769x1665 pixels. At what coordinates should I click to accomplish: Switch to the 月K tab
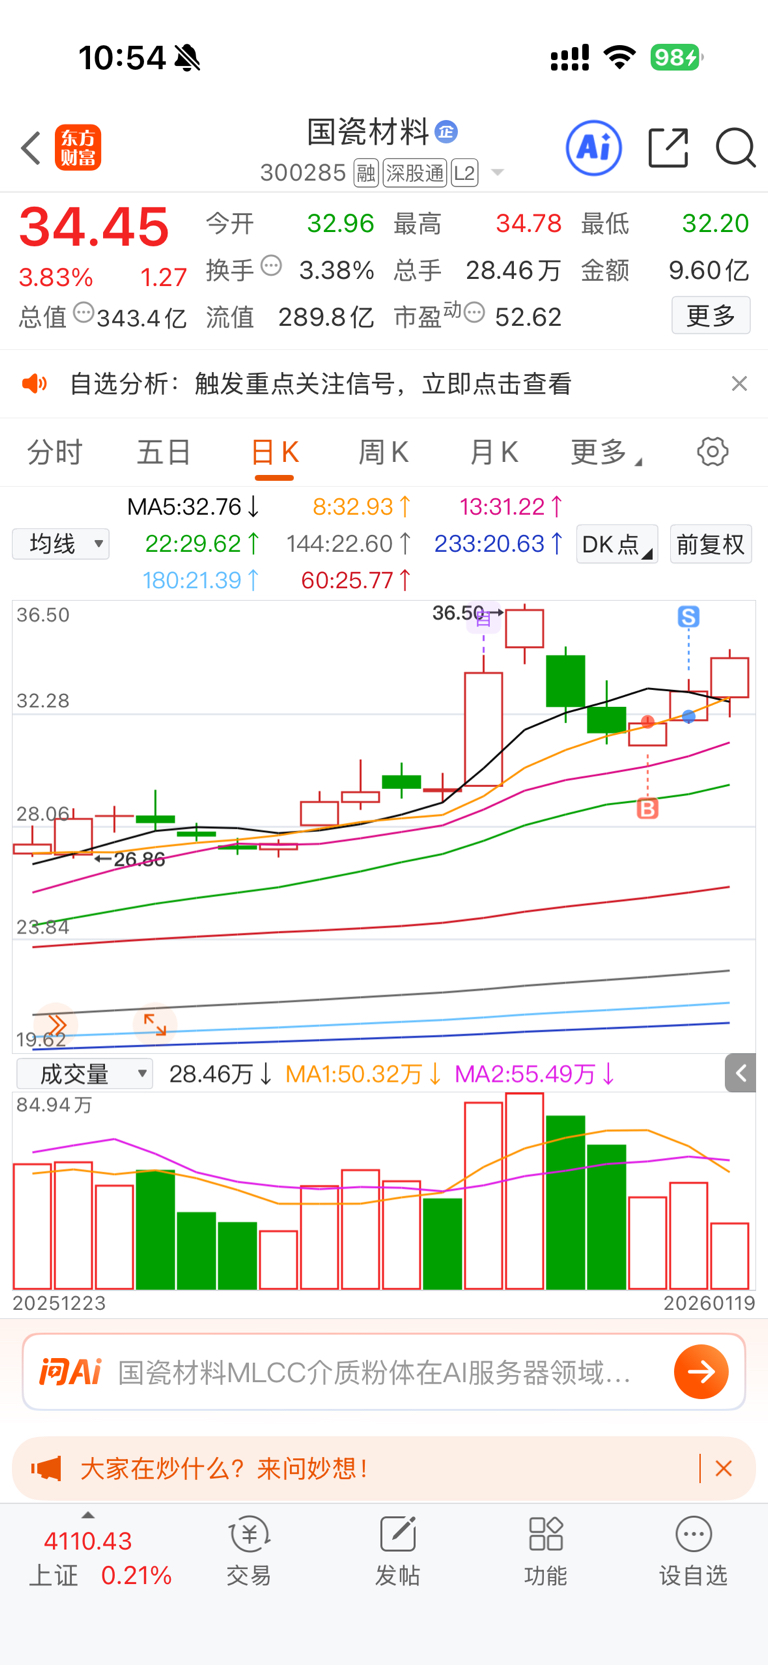[493, 453]
